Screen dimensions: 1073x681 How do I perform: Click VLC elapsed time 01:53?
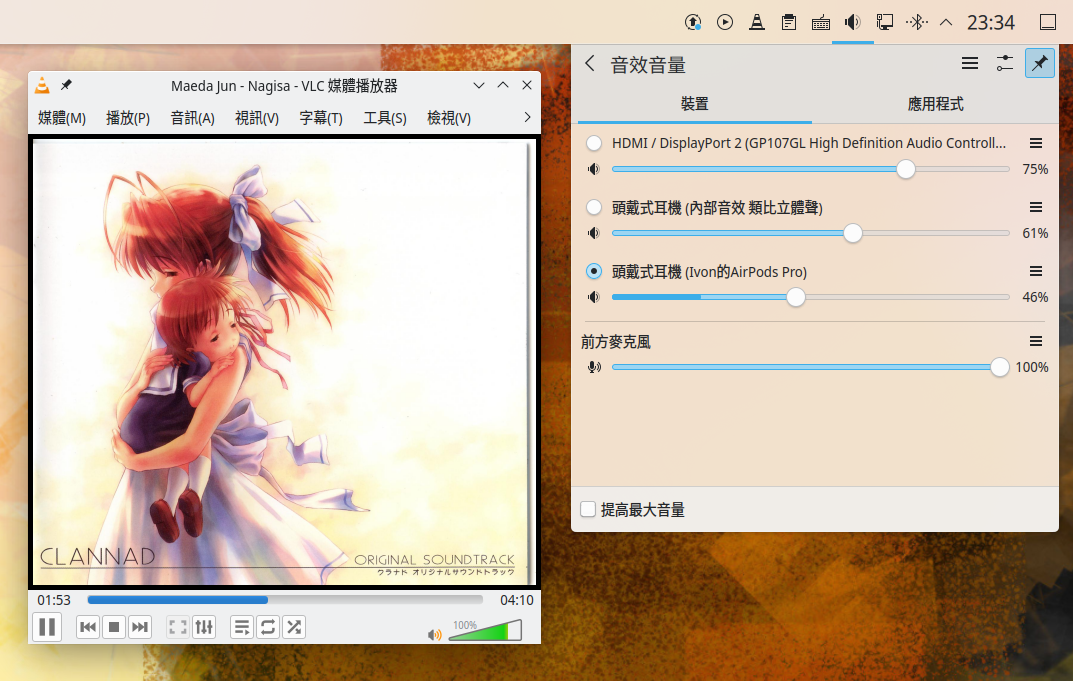[x=54, y=600]
